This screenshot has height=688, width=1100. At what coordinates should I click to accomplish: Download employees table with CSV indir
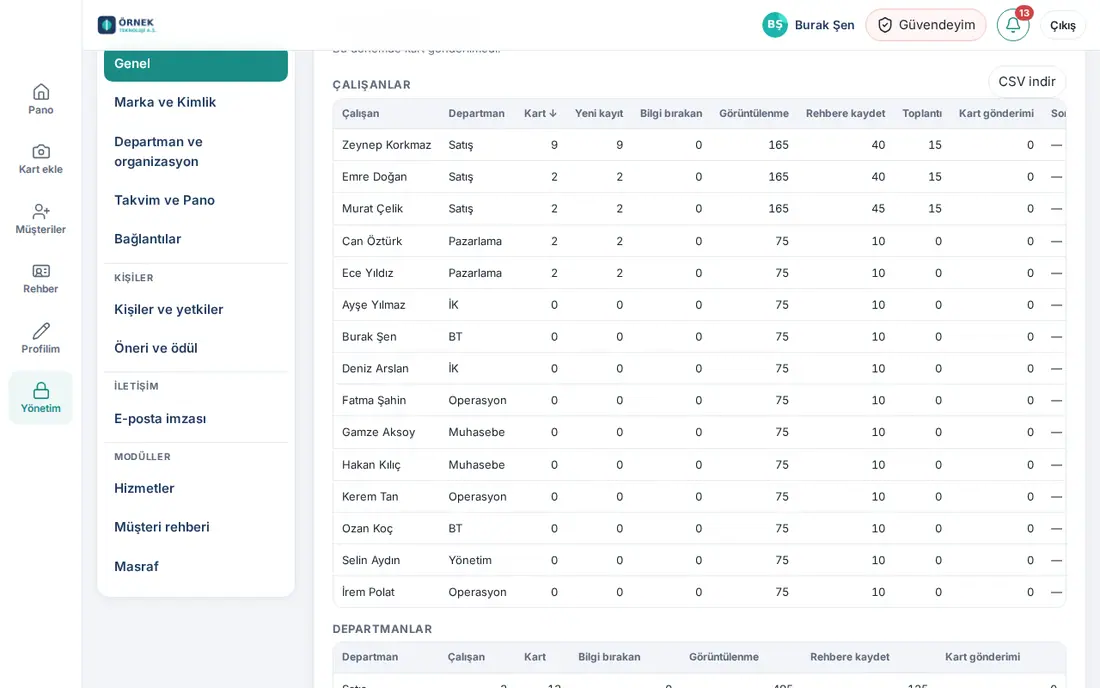[1026, 81]
